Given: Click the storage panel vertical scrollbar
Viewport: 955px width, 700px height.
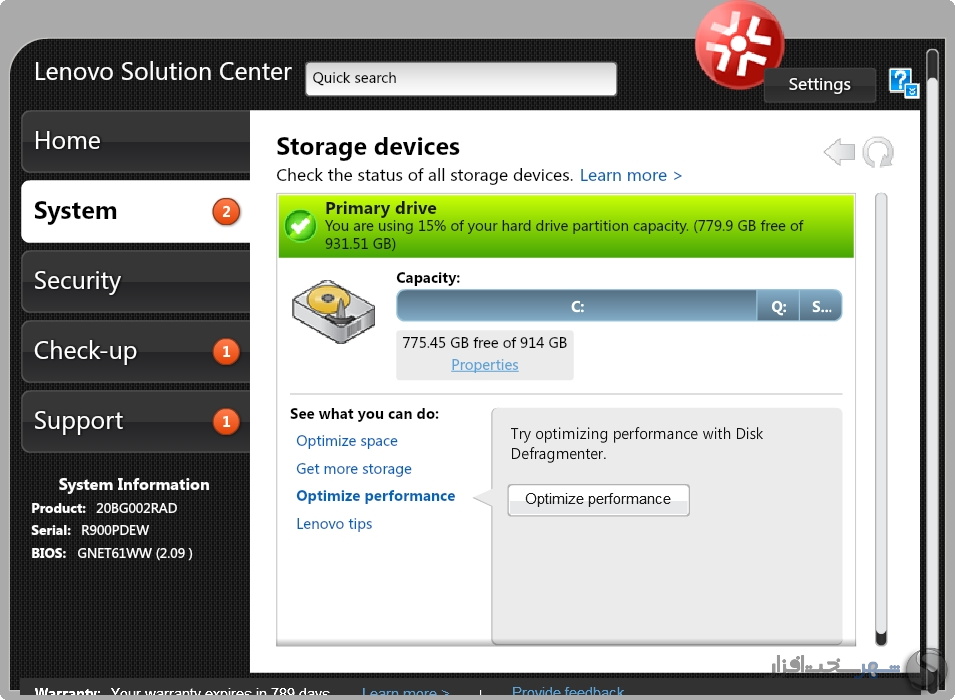Looking at the screenshot, I should [881, 419].
